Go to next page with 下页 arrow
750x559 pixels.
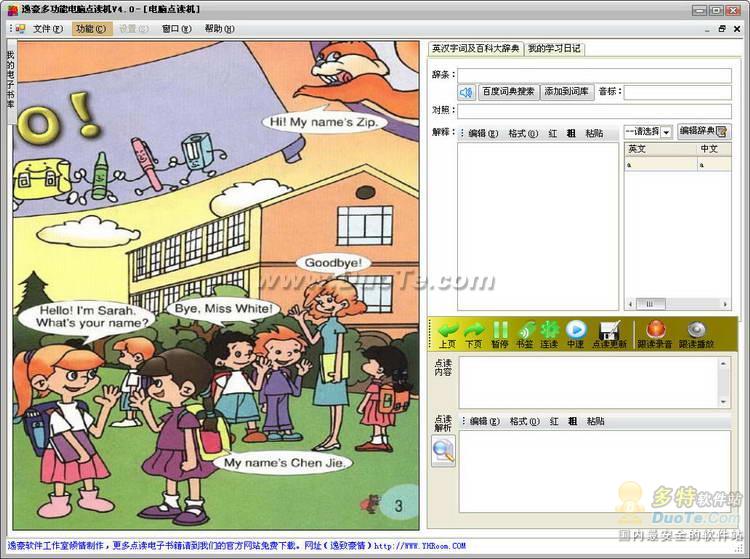coord(473,334)
